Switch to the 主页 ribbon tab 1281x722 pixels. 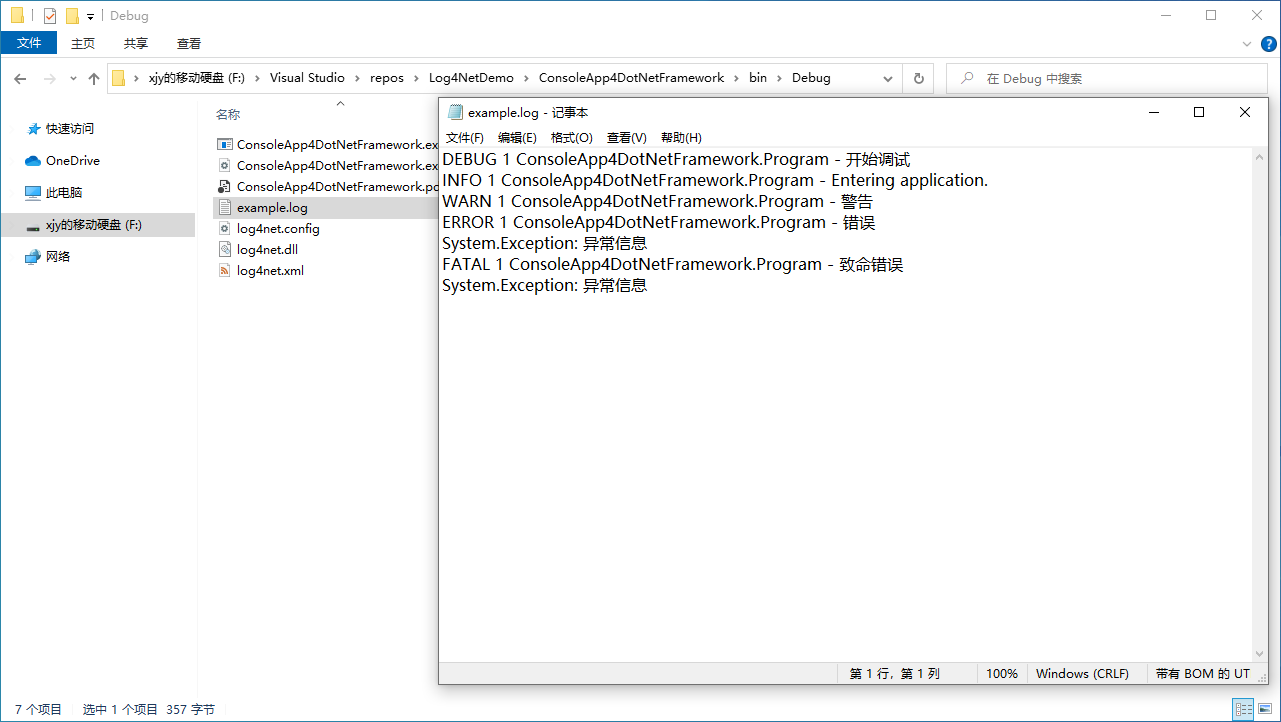(83, 43)
